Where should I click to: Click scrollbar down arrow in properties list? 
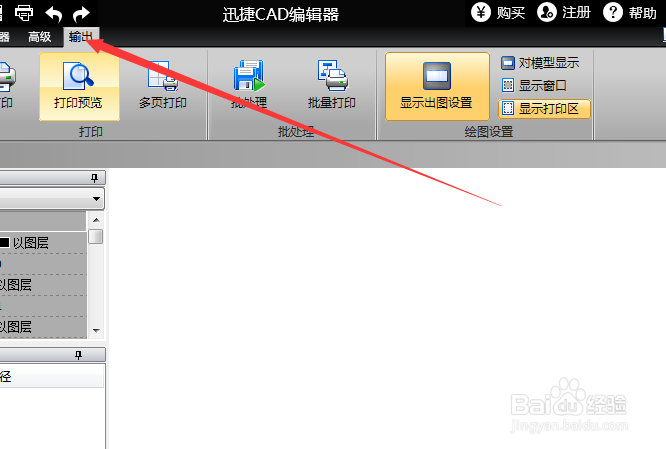[x=96, y=330]
